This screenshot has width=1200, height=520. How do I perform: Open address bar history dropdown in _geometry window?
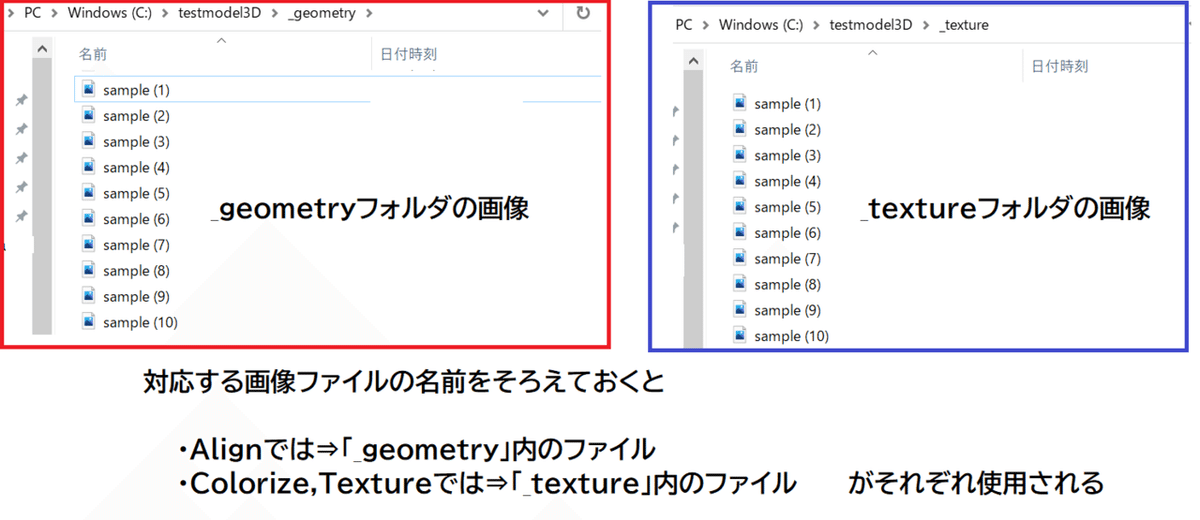(x=544, y=14)
